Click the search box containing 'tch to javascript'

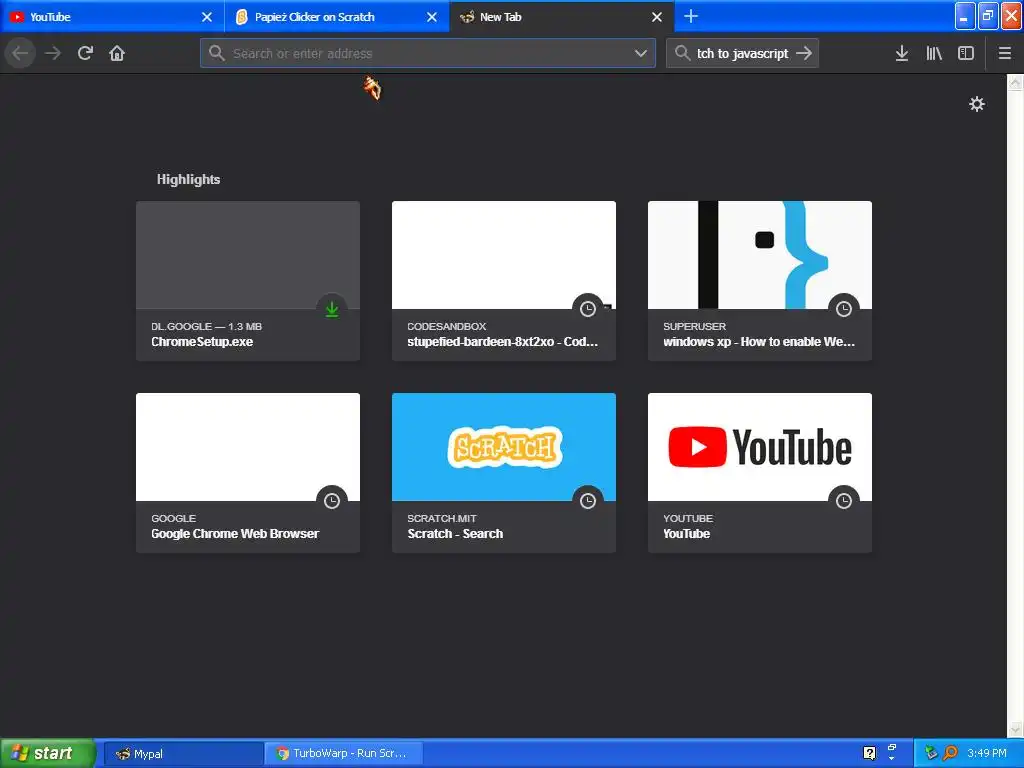pos(742,53)
